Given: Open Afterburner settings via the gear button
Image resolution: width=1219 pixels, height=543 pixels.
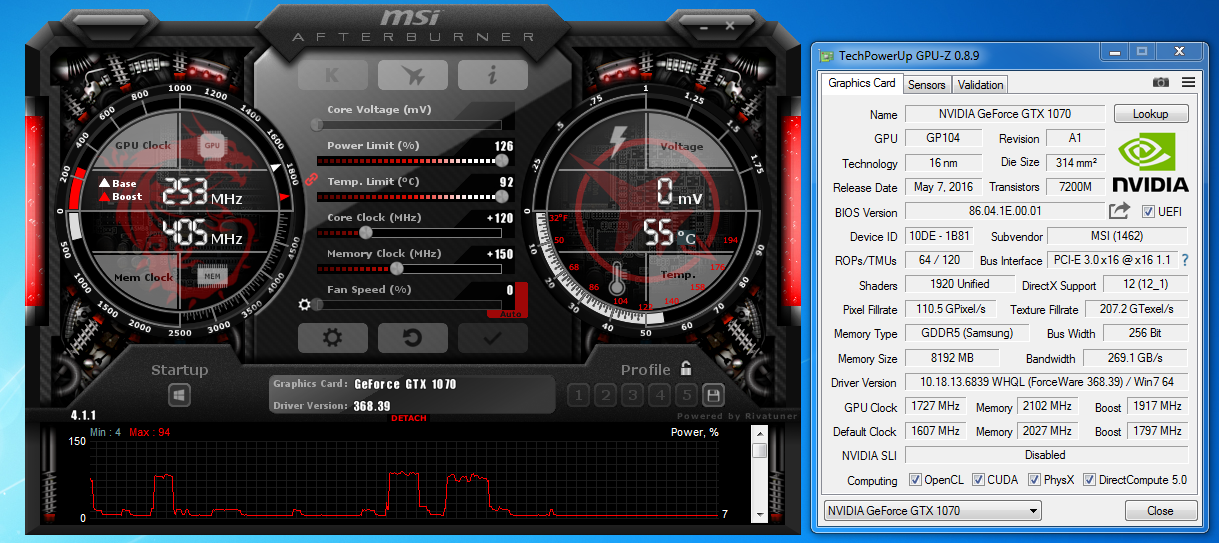Looking at the screenshot, I should (x=332, y=338).
